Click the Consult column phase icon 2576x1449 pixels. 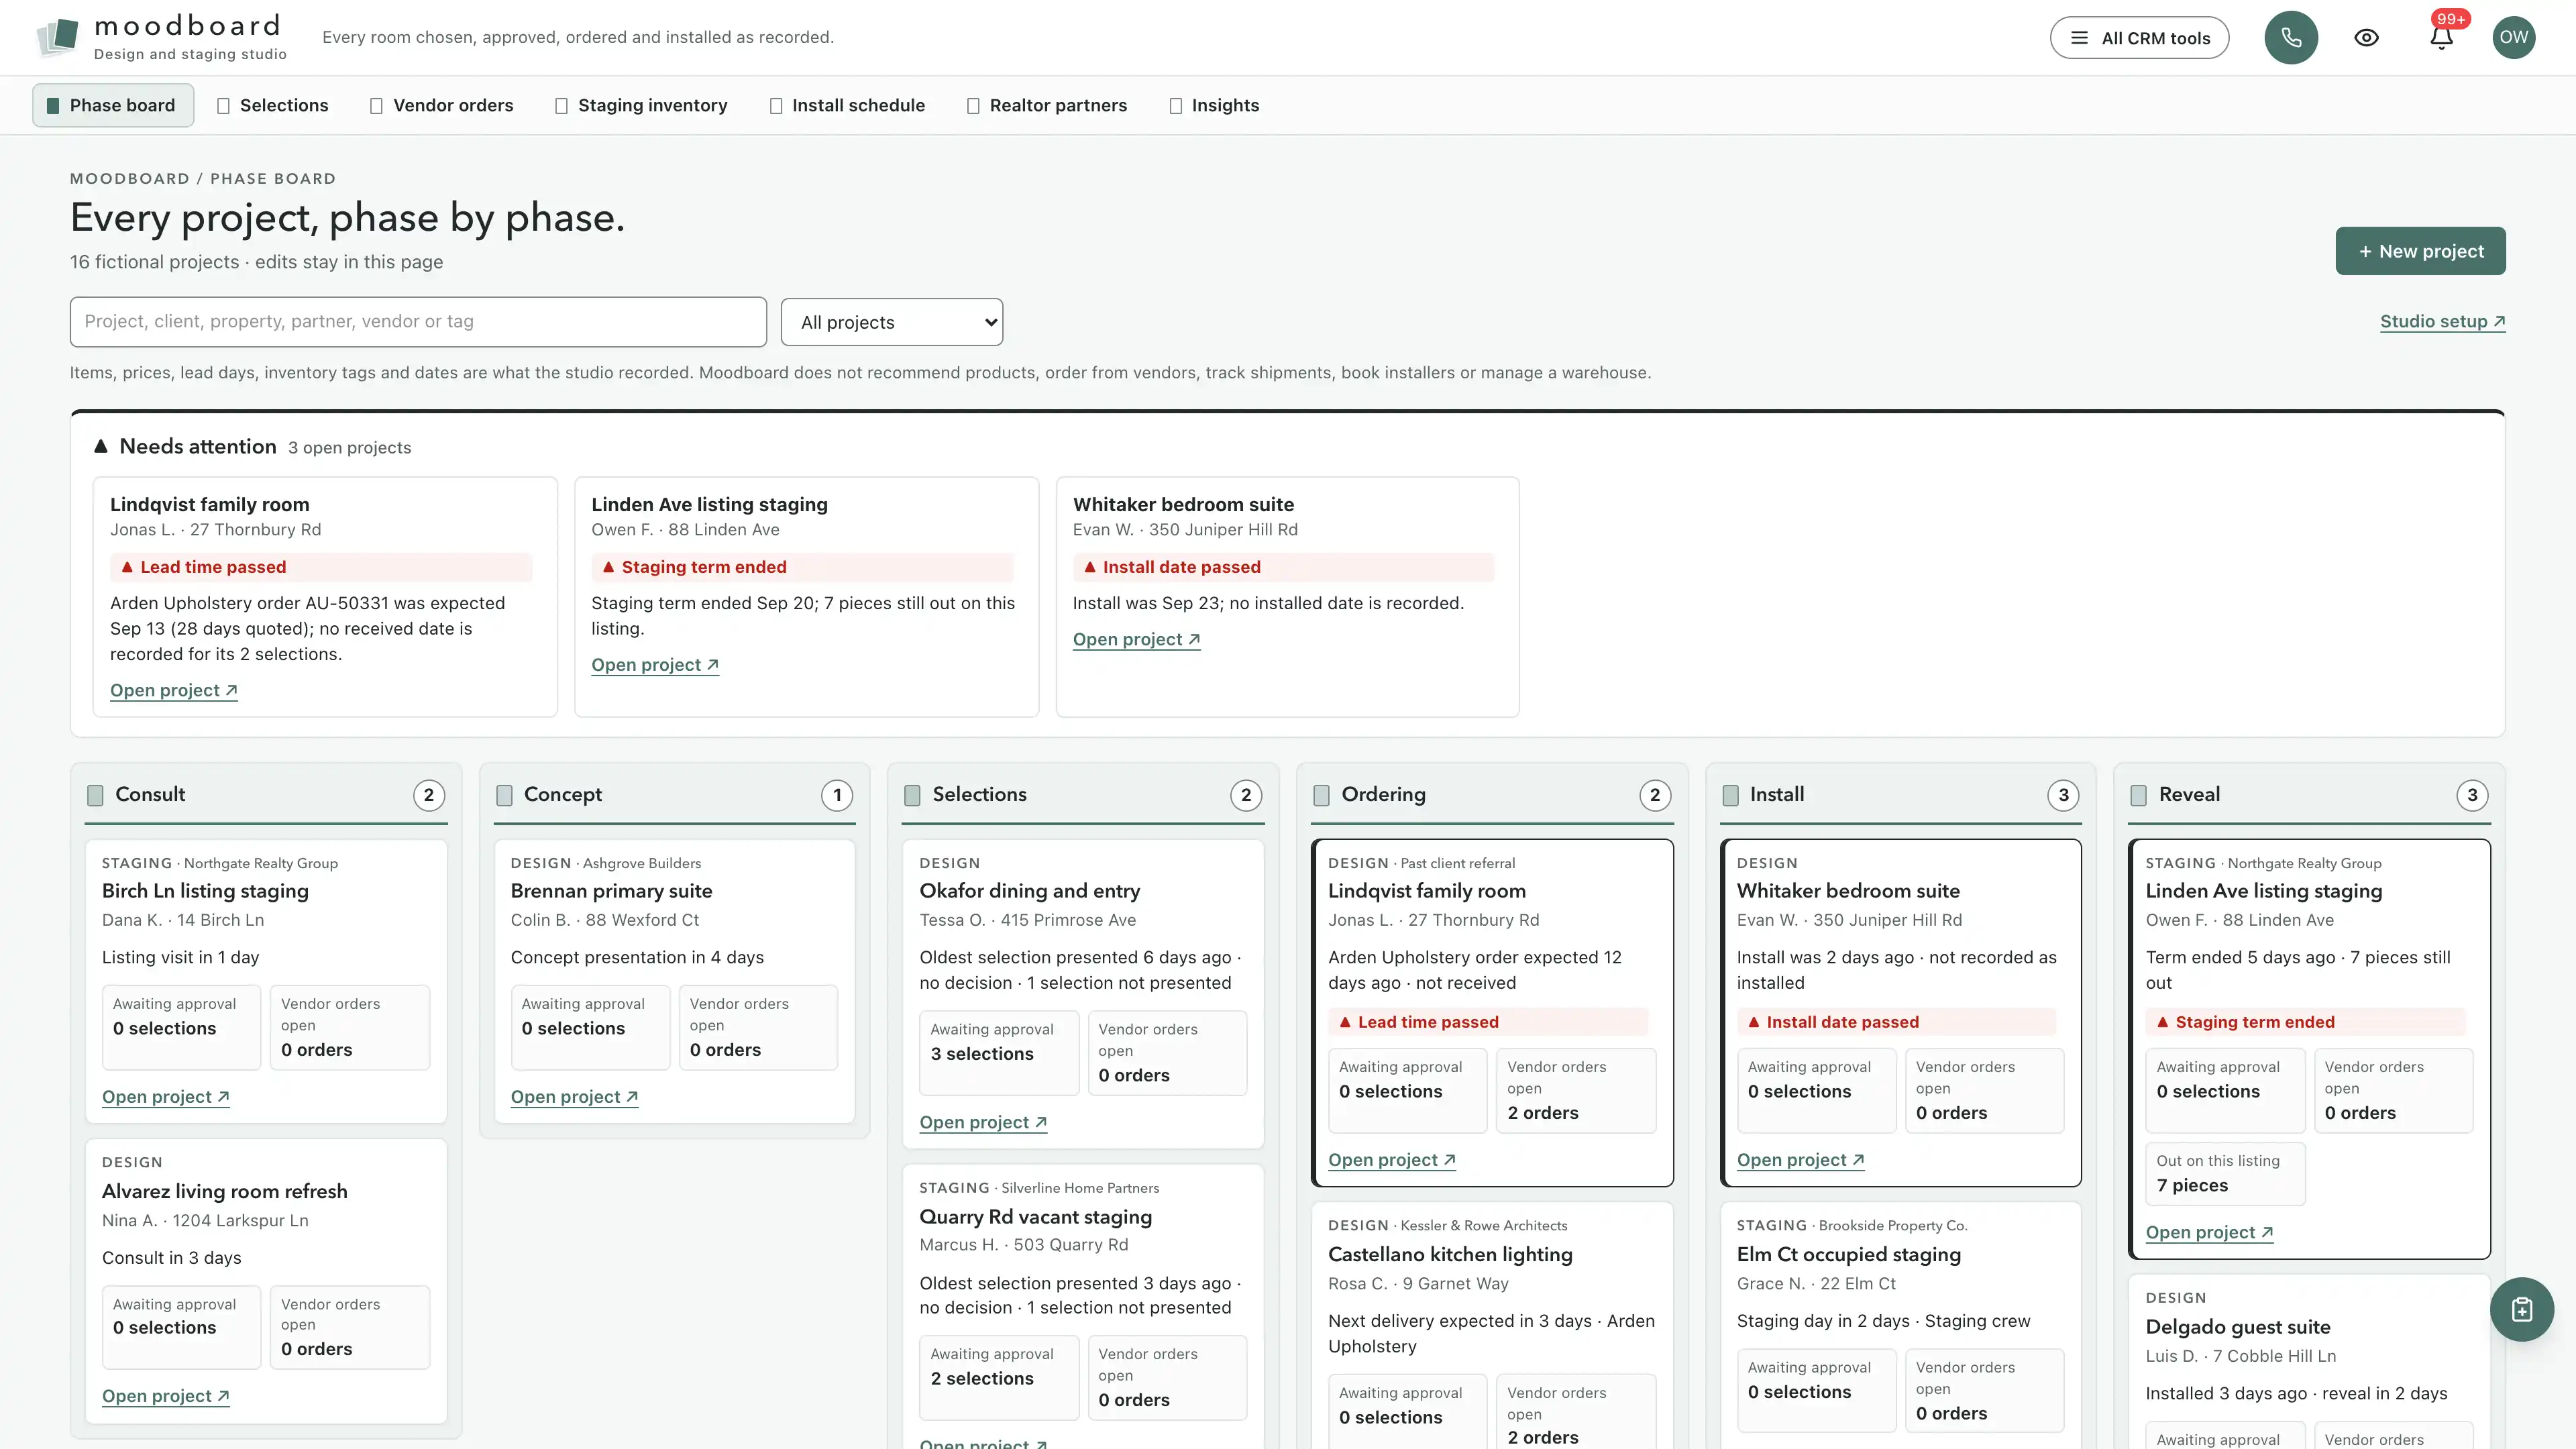(x=95, y=795)
